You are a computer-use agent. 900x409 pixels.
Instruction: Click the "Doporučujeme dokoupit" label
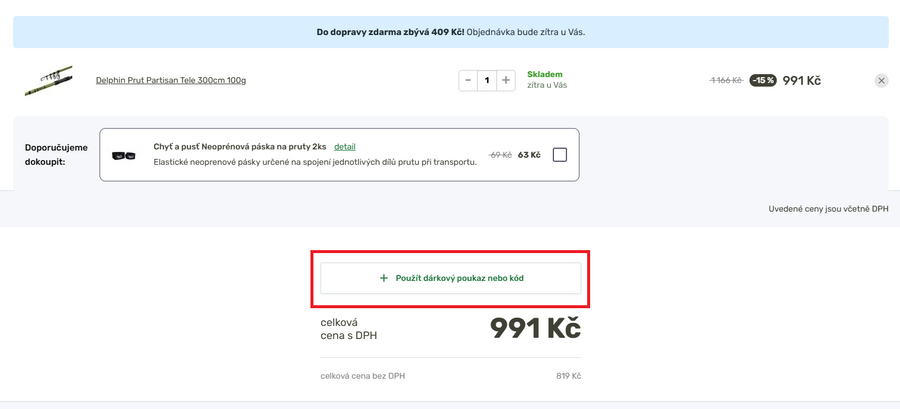tap(56, 154)
